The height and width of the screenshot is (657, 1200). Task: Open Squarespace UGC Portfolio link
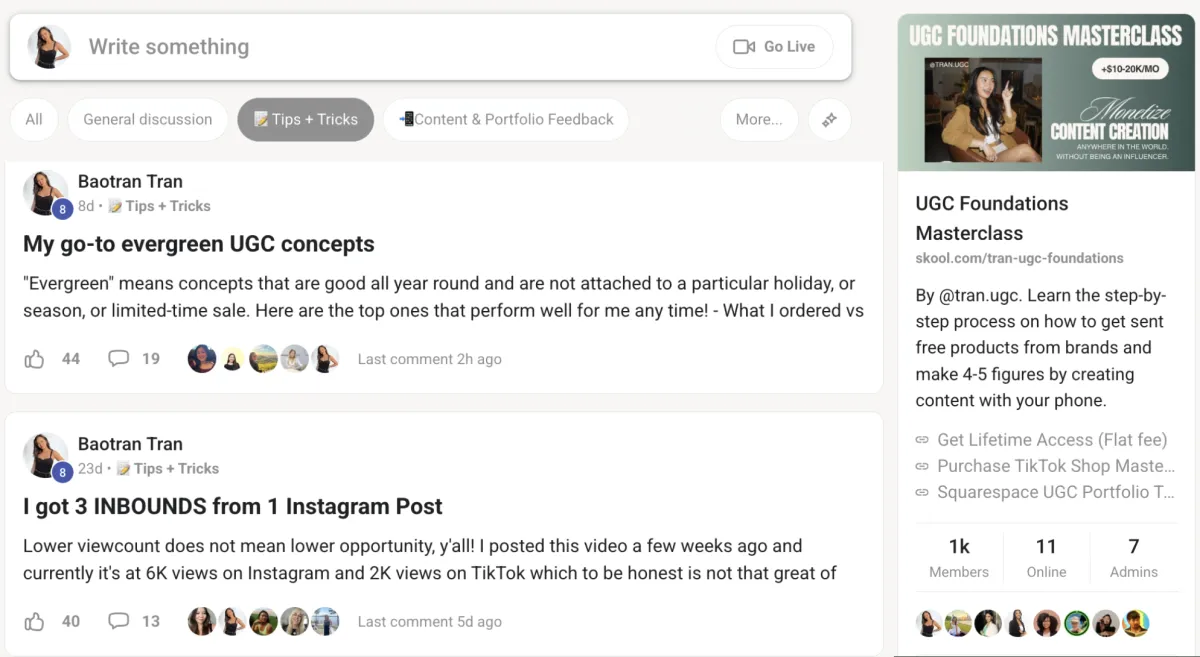coord(1055,492)
